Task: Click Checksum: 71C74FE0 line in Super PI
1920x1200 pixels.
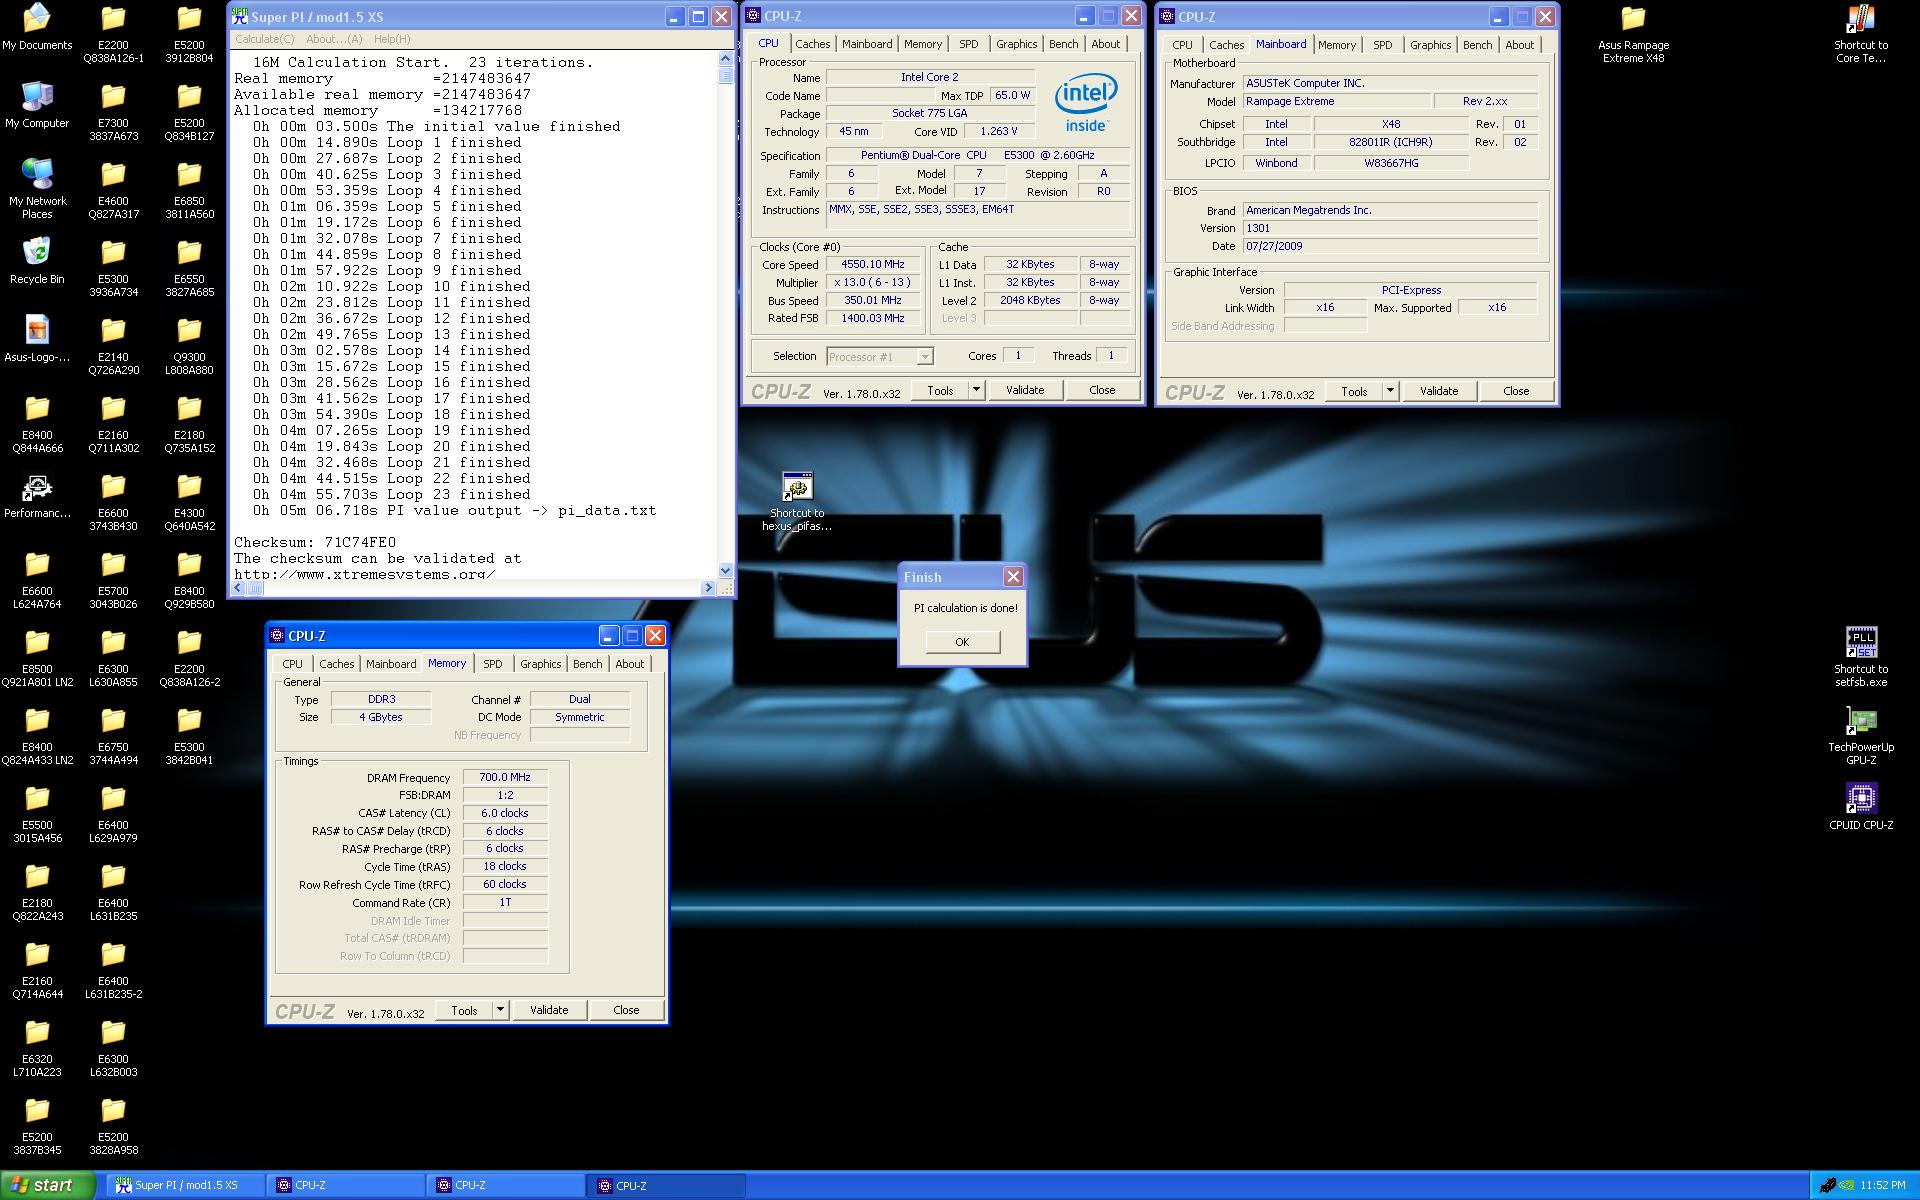Action: click(x=315, y=543)
